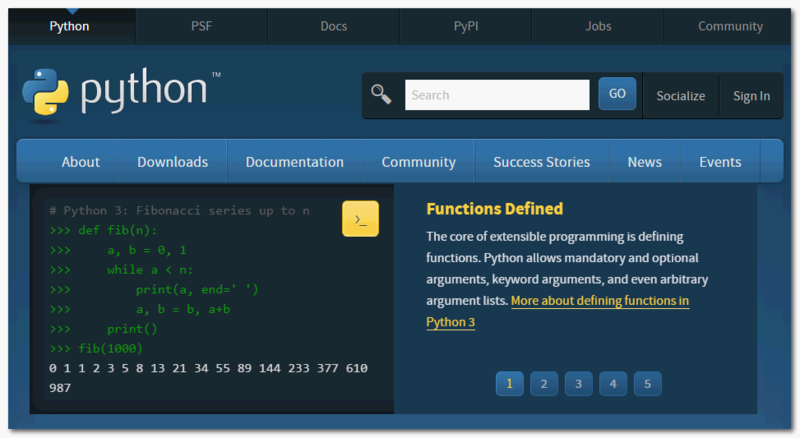The width and height of the screenshot is (800, 438).
Task: Click the 'def fib(n):' code line
Action: tap(104, 230)
